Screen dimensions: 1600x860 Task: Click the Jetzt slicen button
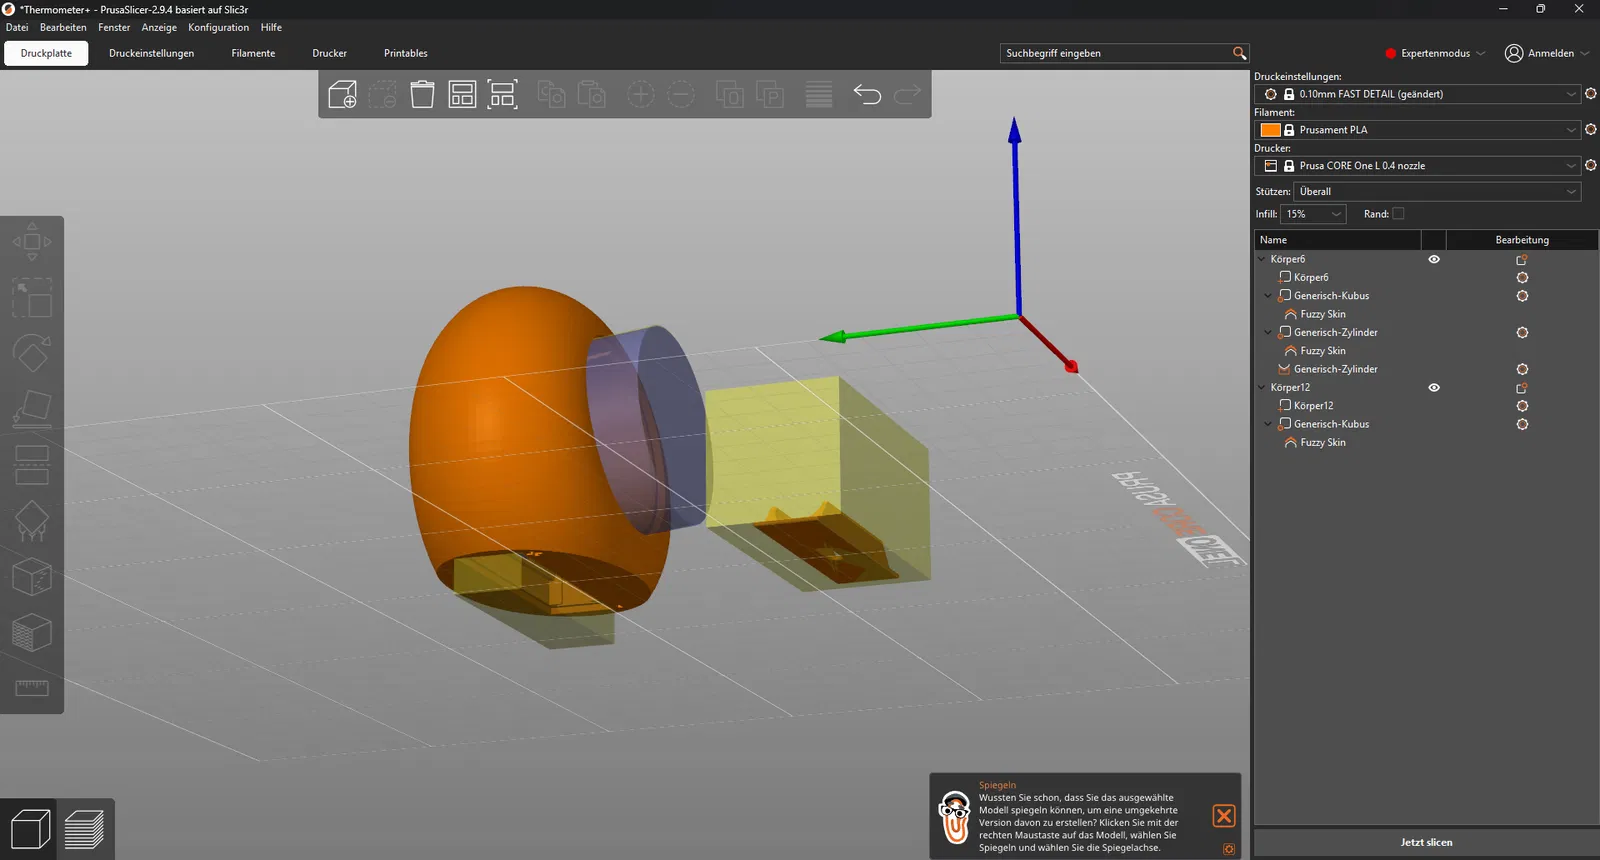coord(1426,842)
